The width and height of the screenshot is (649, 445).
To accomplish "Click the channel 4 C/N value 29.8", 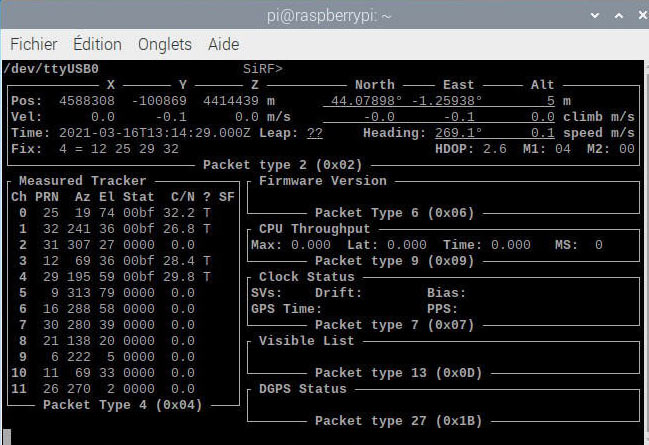I will [179, 277].
